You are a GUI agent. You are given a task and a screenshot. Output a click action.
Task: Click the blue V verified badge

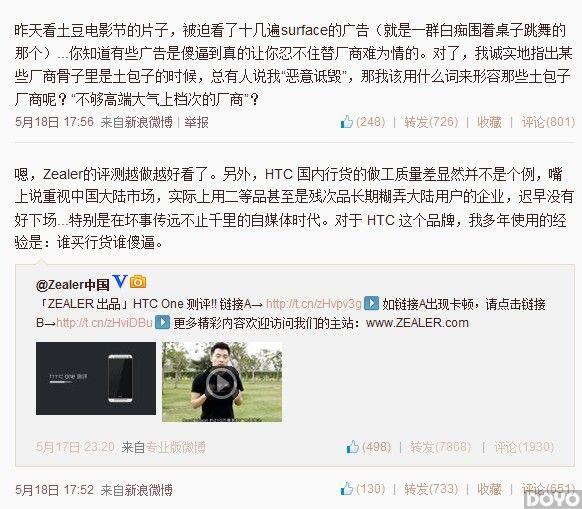coord(120,282)
